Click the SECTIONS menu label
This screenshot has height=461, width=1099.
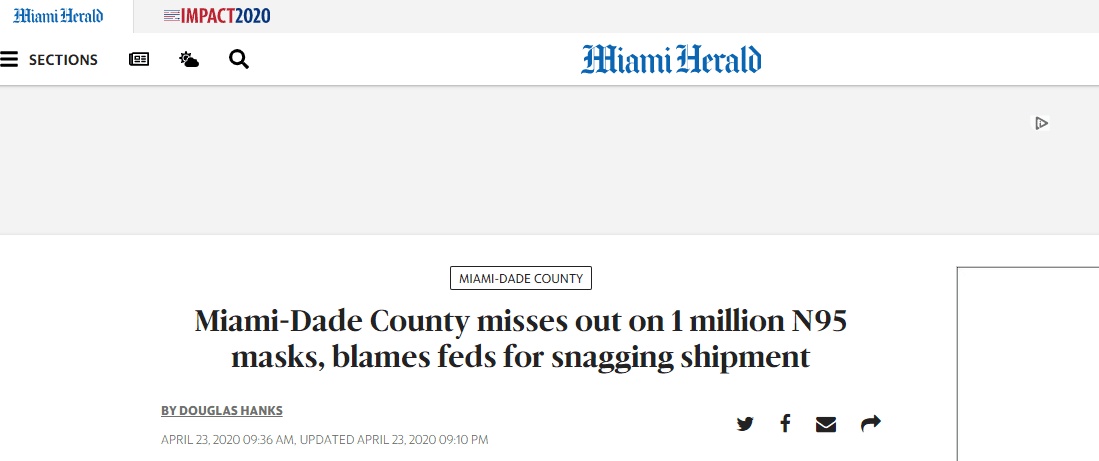pos(63,60)
